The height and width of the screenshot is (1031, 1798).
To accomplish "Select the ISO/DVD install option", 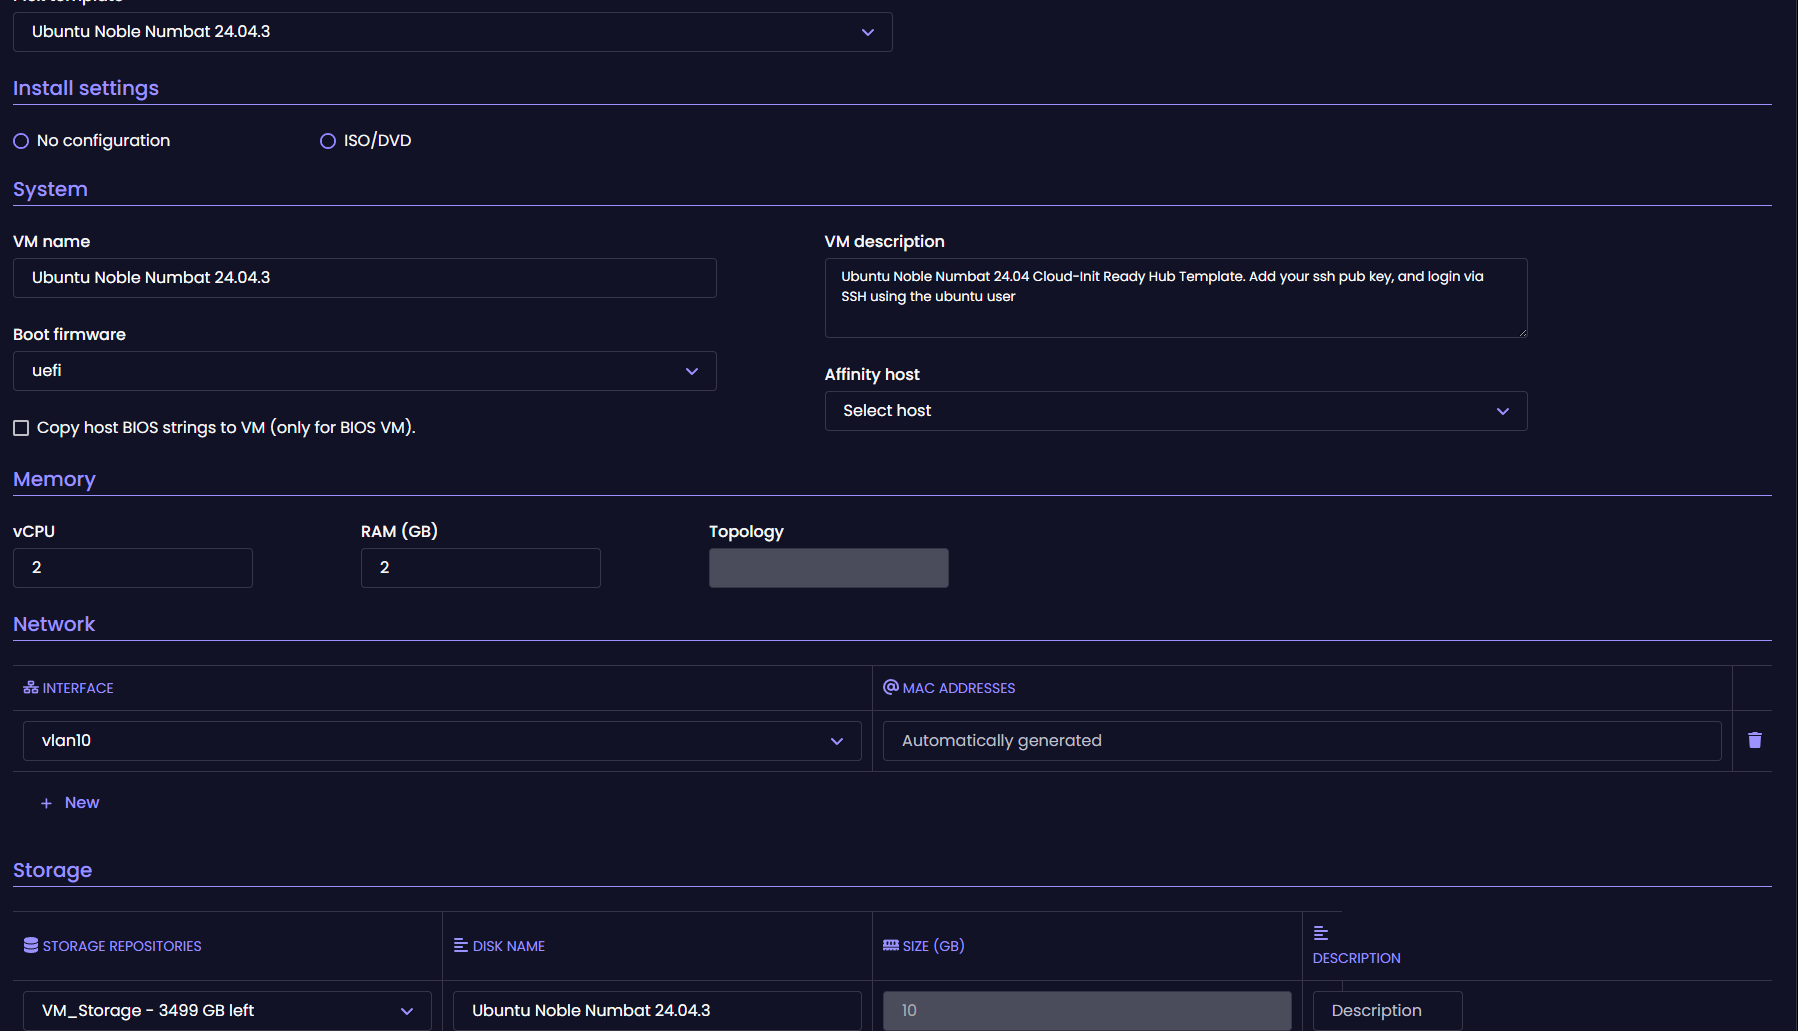I will coord(327,141).
